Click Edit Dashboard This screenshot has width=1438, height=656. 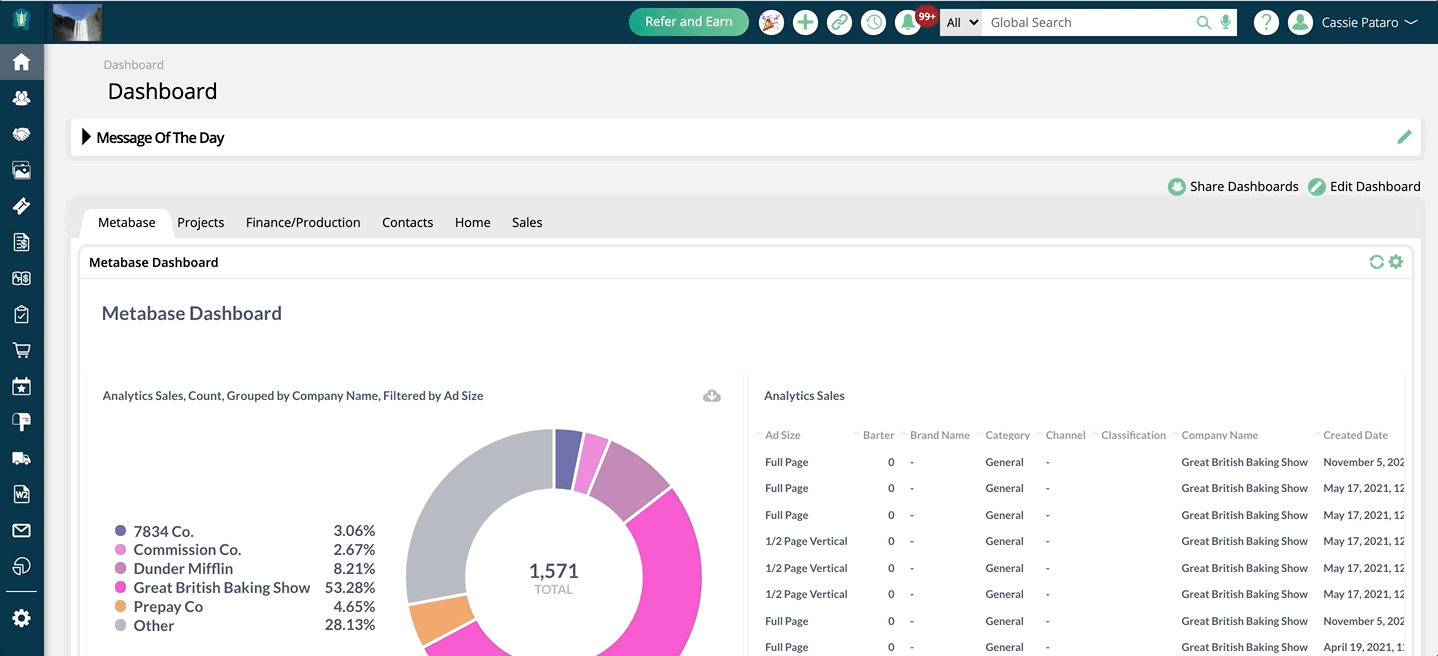[x=1364, y=186]
